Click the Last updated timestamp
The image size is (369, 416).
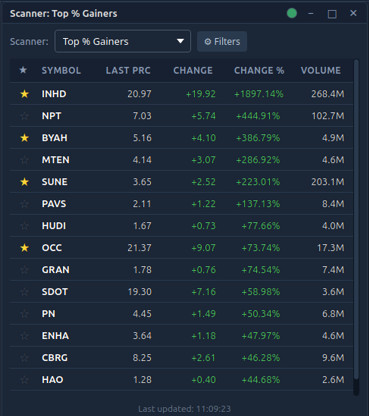(184, 409)
